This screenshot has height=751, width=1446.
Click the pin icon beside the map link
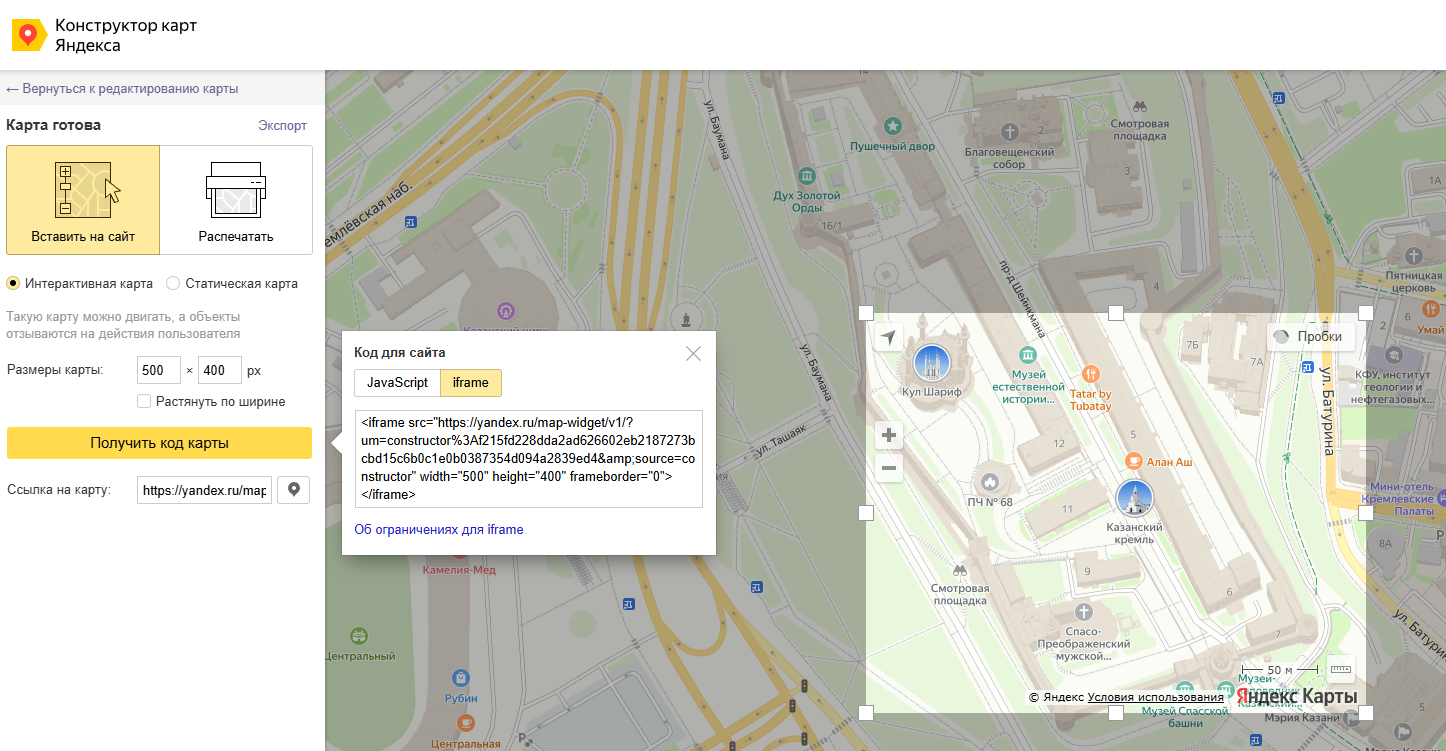point(294,490)
